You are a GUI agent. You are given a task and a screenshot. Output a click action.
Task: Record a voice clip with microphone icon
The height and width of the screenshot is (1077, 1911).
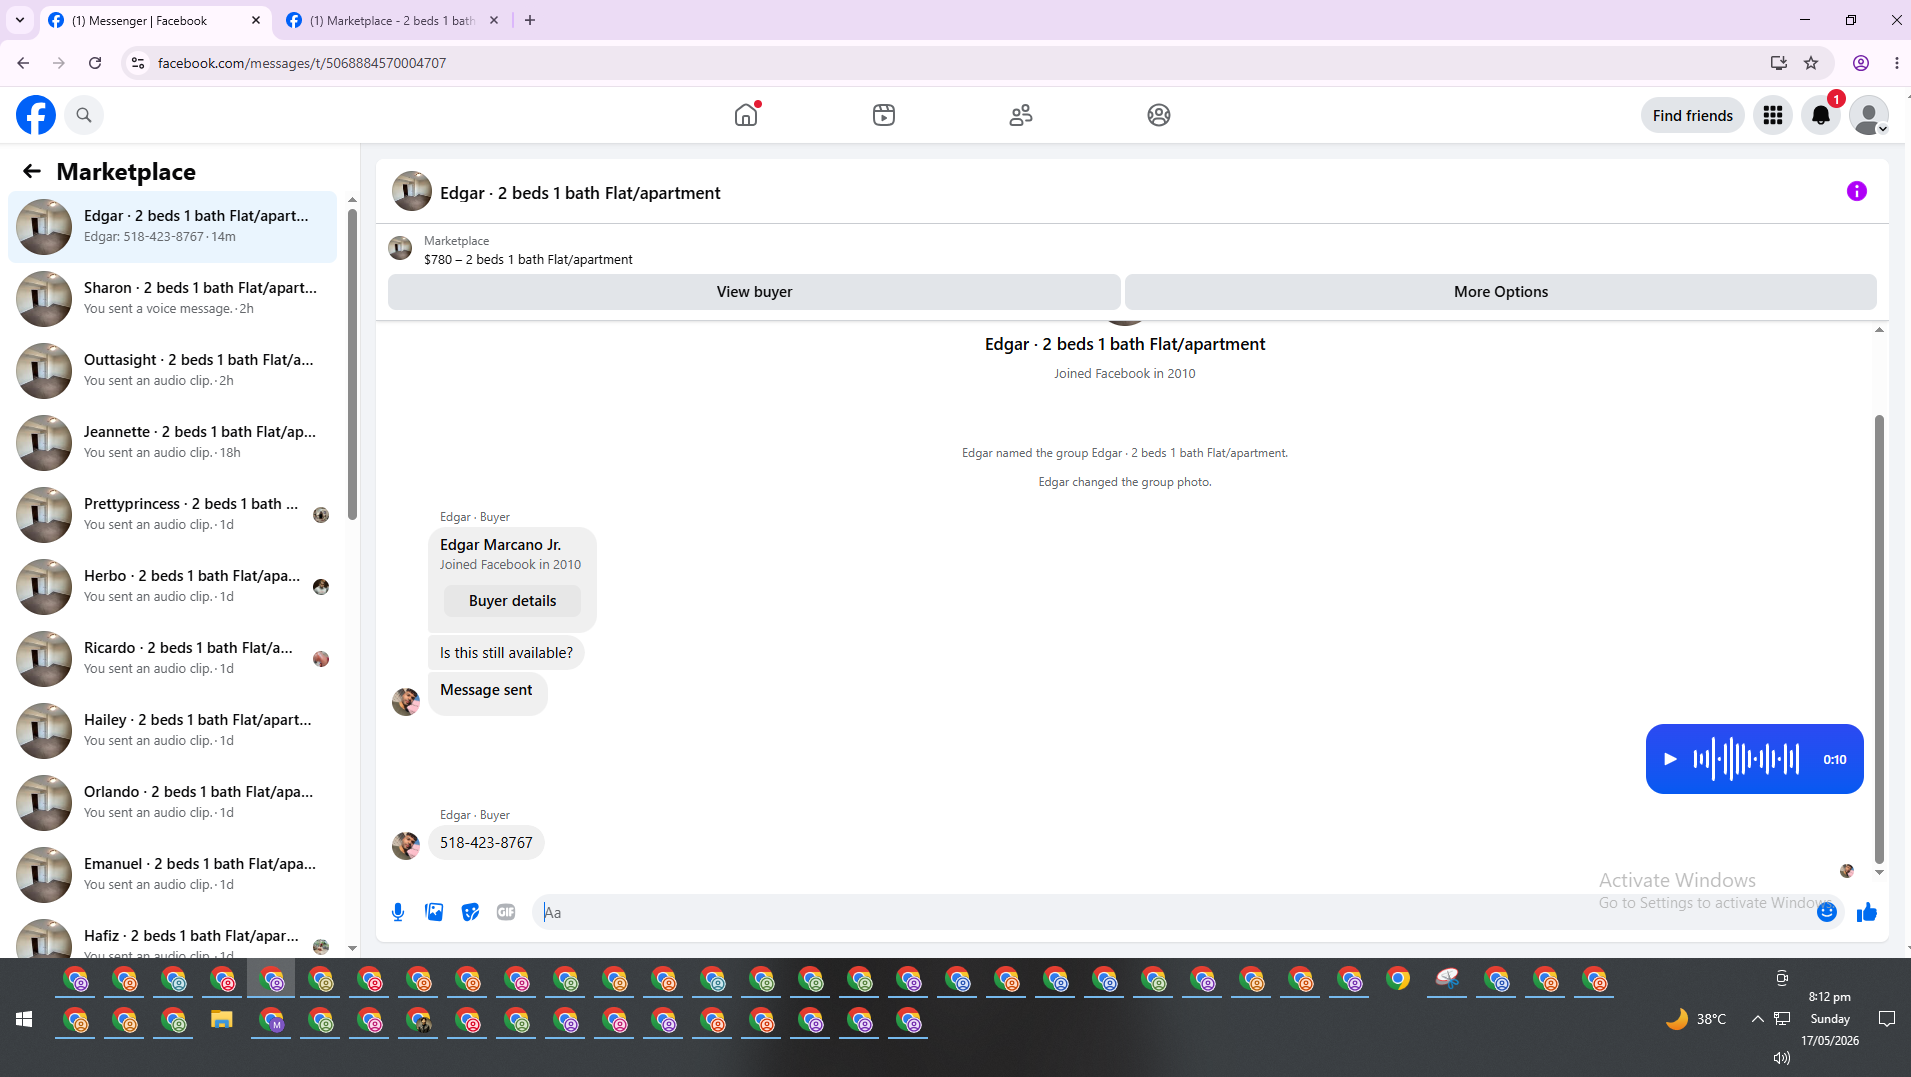398,912
